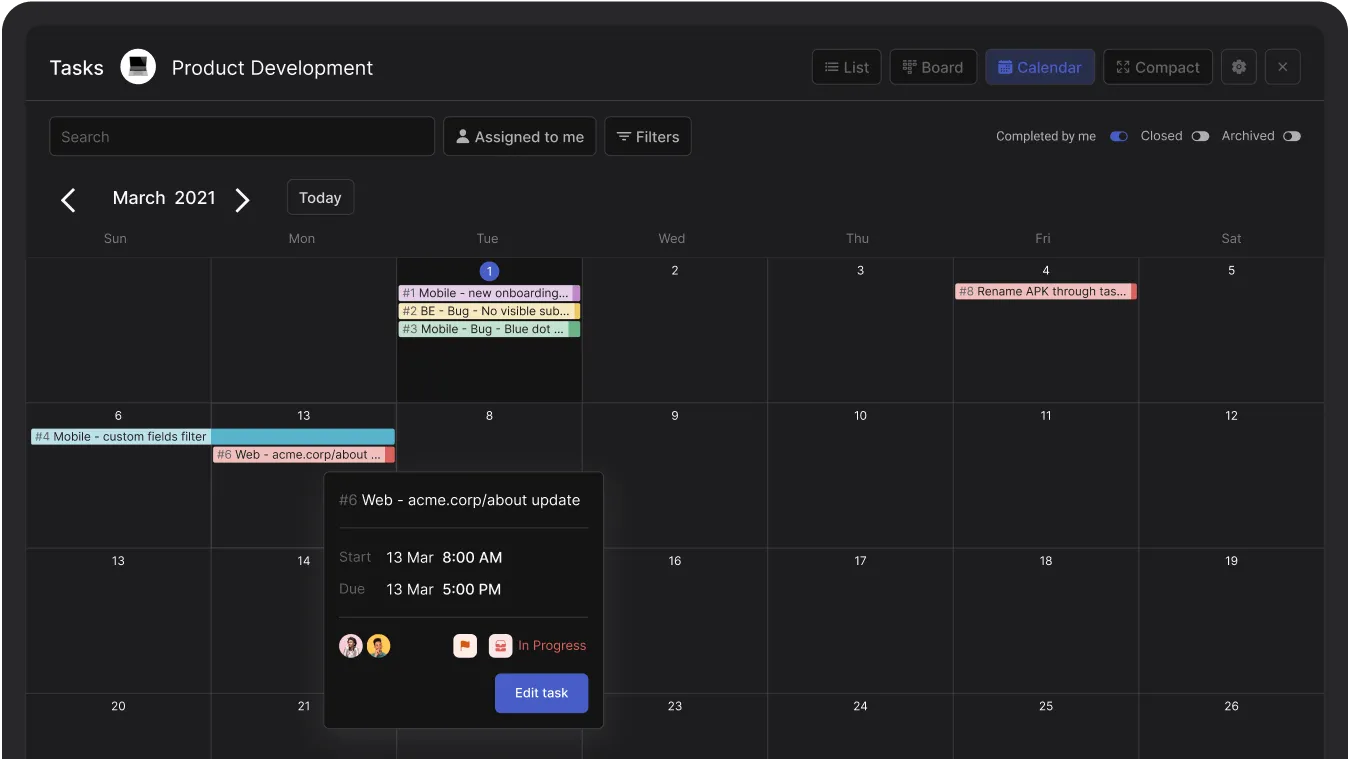Click the In Progress status icon
The height and width of the screenshot is (759, 1348).
click(x=500, y=645)
